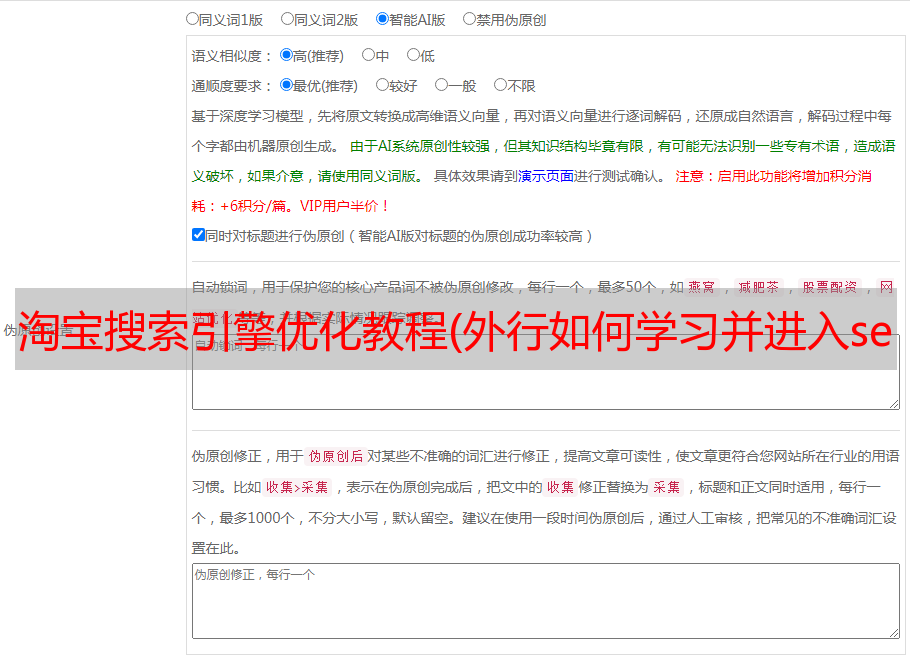Set 语义相似度 to 低

coord(413,55)
